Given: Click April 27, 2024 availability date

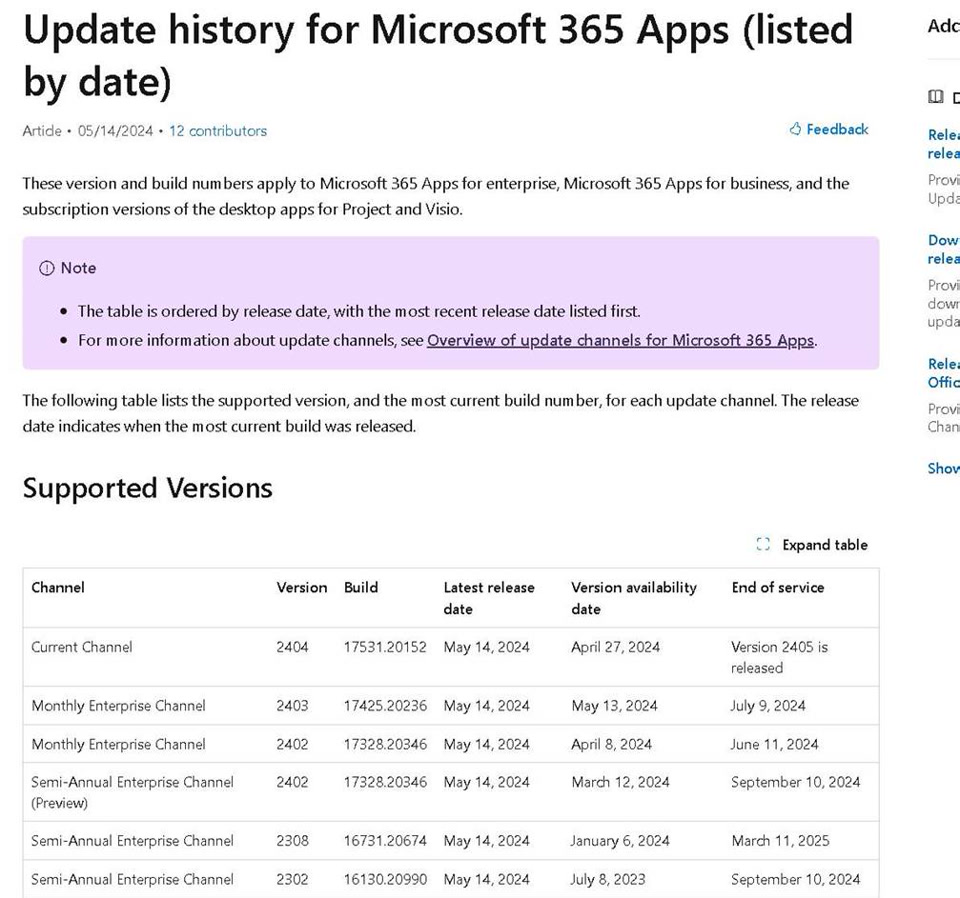Looking at the screenshot, I should (615, 647).
